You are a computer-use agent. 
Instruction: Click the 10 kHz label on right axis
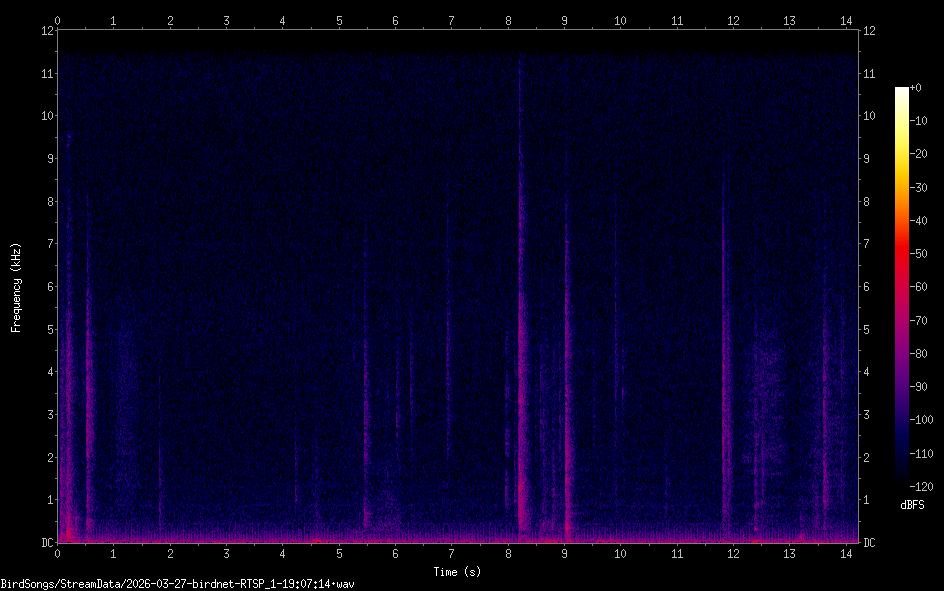coord(872,116)
